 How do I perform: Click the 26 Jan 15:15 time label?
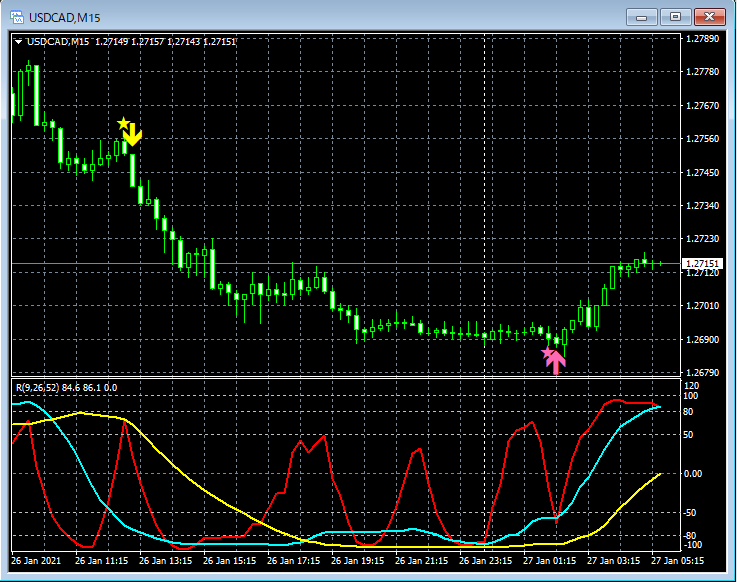coord(229,560)
